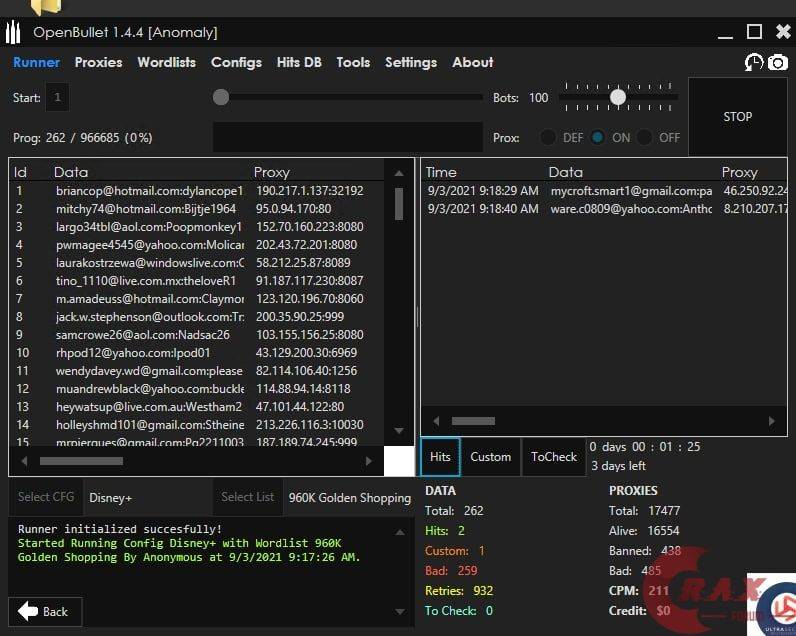Click the '3 days left' label
The image size is (796, 636).
coord(618,466)
